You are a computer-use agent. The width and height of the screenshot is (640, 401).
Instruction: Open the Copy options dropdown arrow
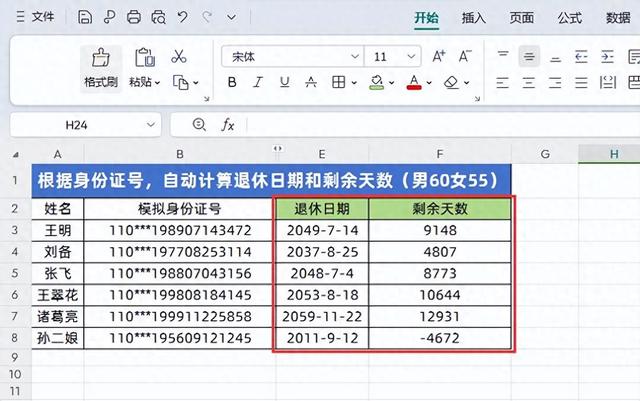pyautogui.click(x=196, y=83)
